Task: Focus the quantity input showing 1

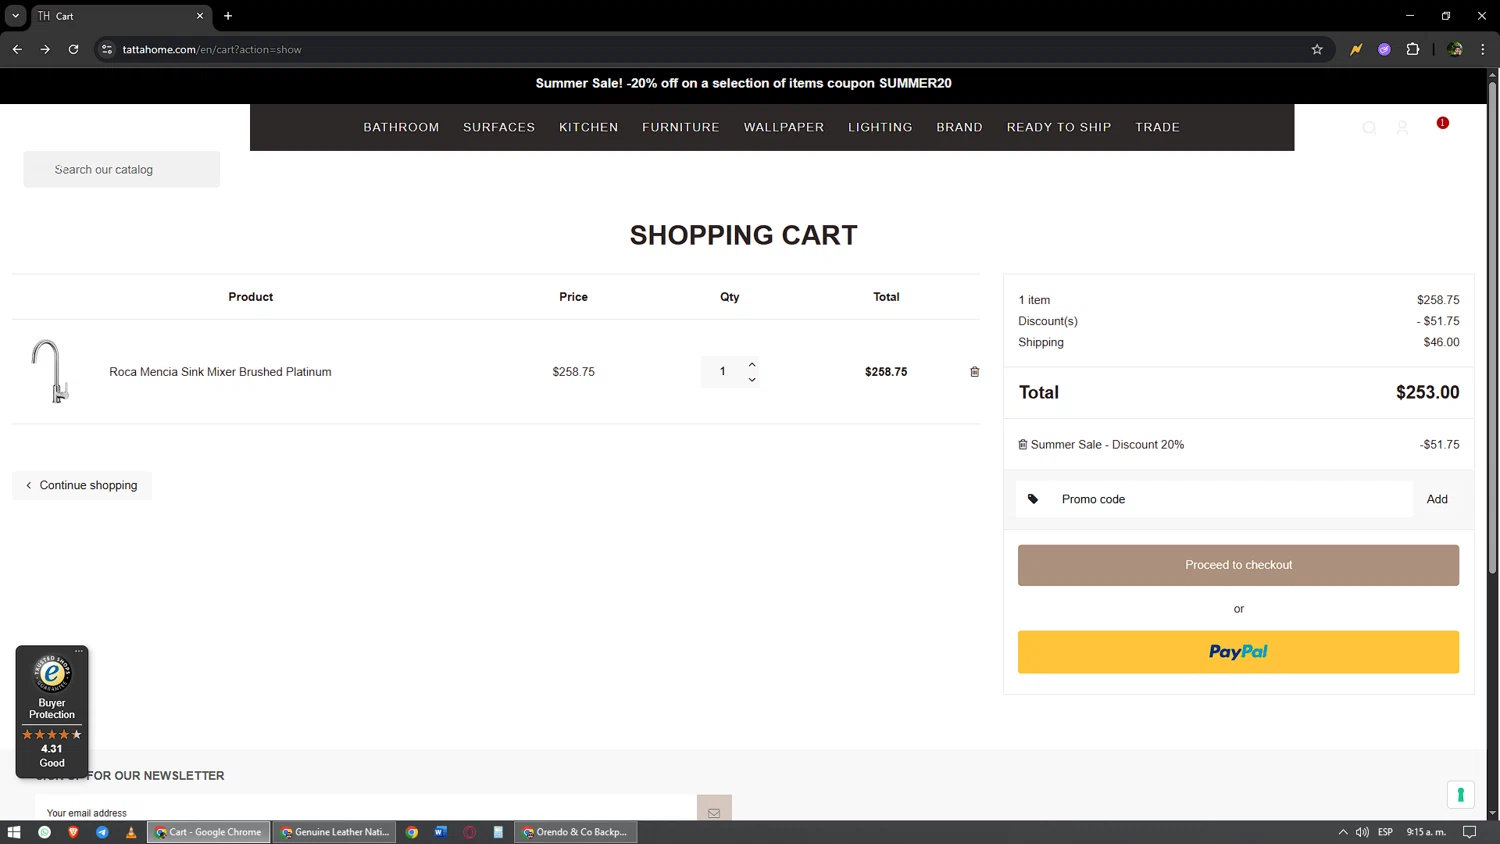Action: pyautogui.click(x=723, y=372)
